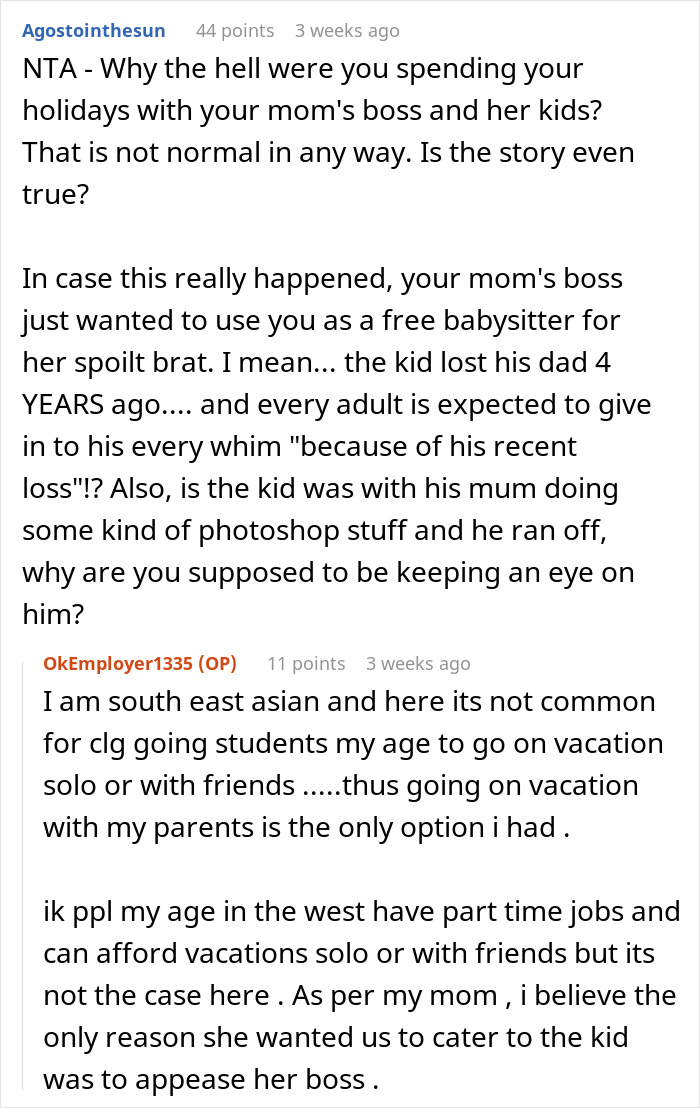Click the "11 points" score on the reply
Screen dimensions: 700x1108
click(306, 664)
